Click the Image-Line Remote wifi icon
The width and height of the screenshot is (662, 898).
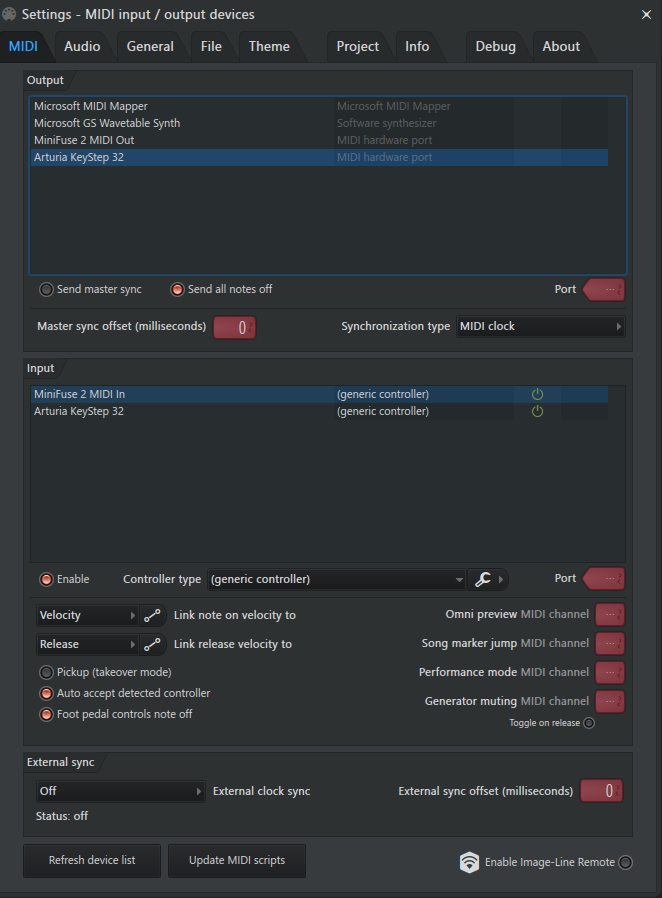(x=469, y=862)
